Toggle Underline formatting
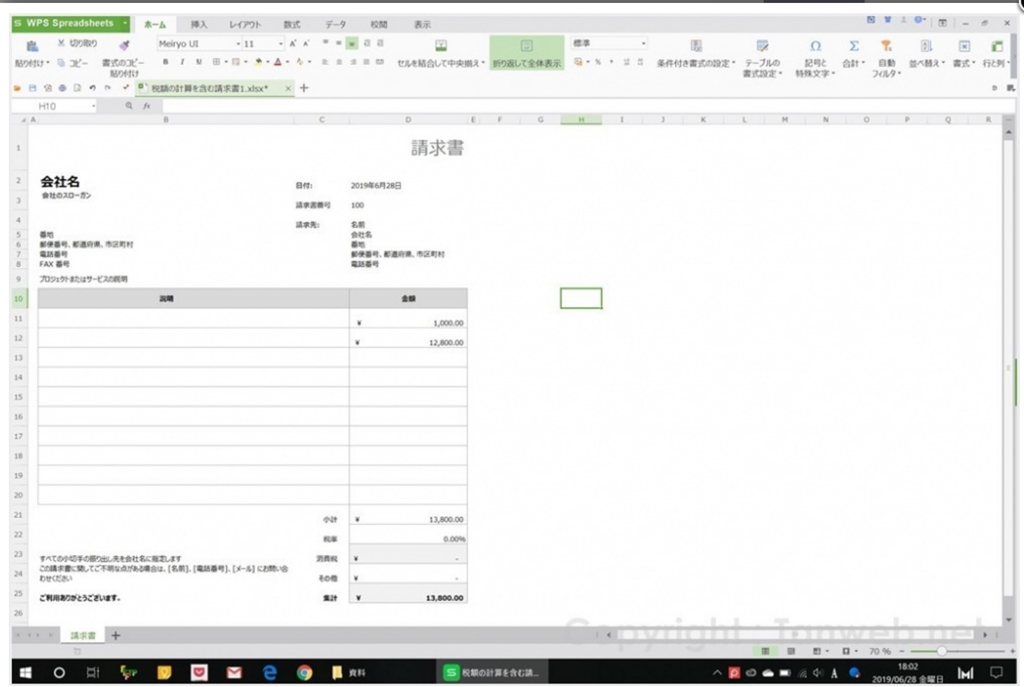 199,62
